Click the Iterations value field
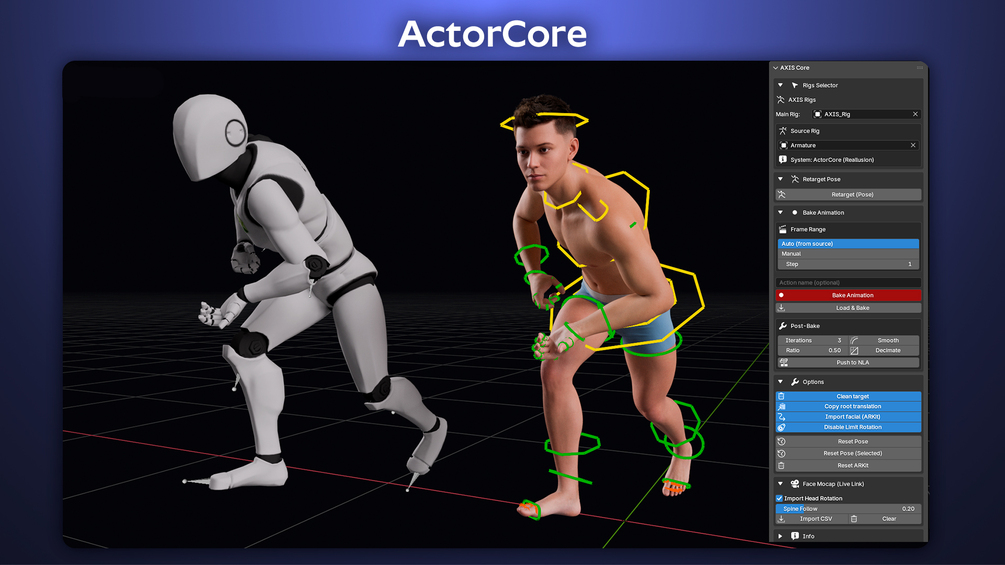Viewport: 1005px width, 565px height. coord(812,340)
